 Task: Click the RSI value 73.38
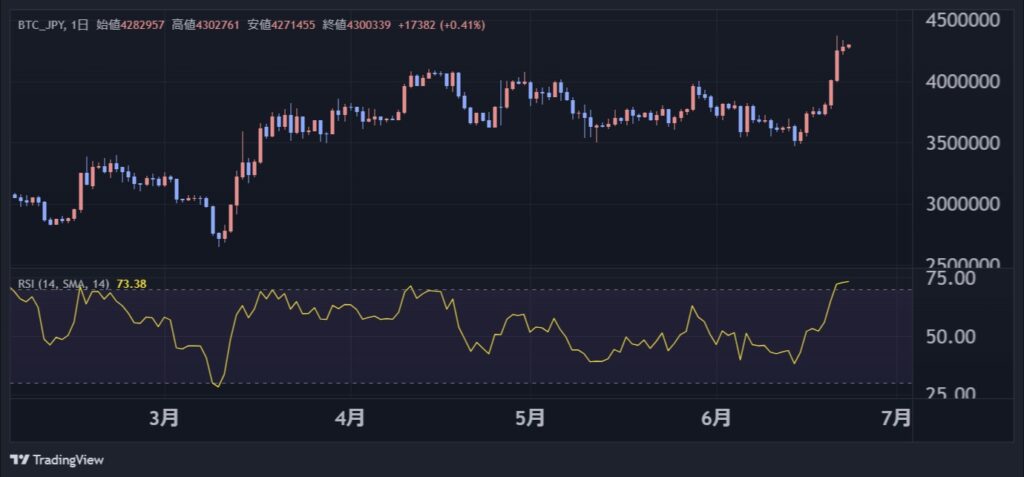(131, 284)
